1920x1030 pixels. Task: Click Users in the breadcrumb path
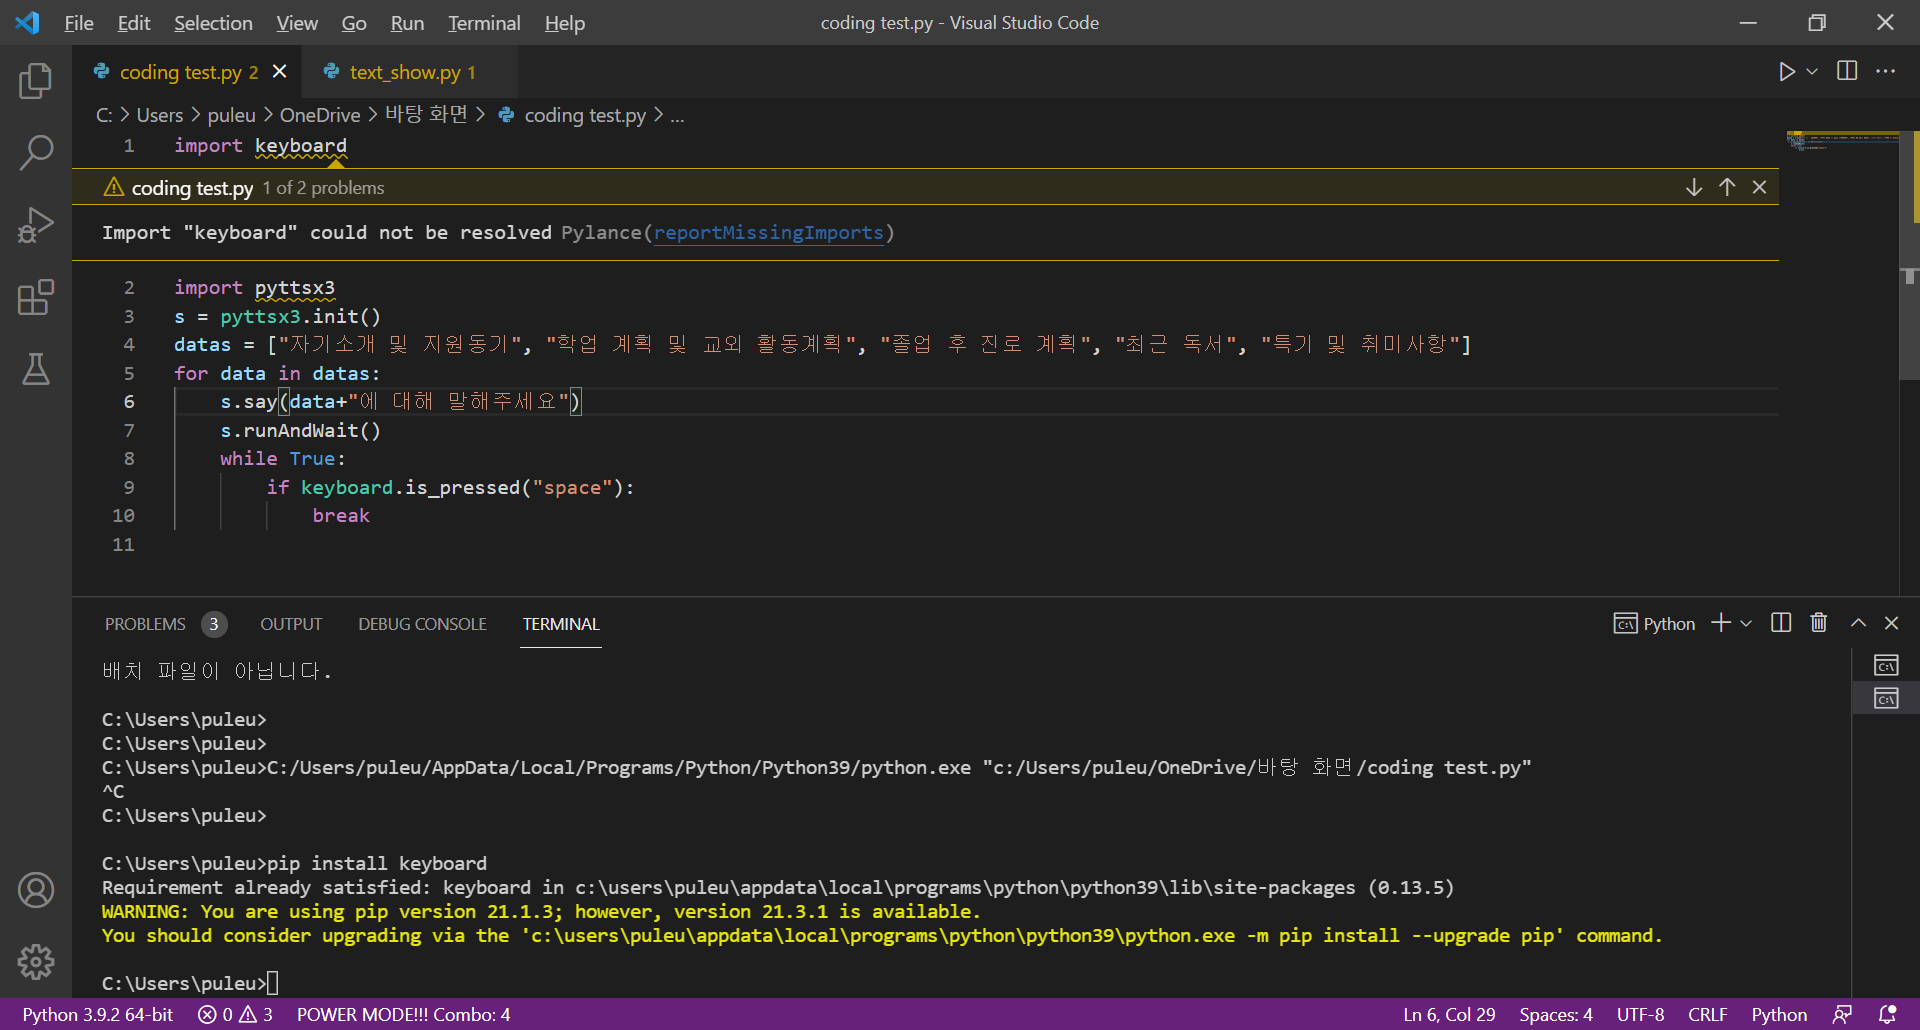coord(160,115)
